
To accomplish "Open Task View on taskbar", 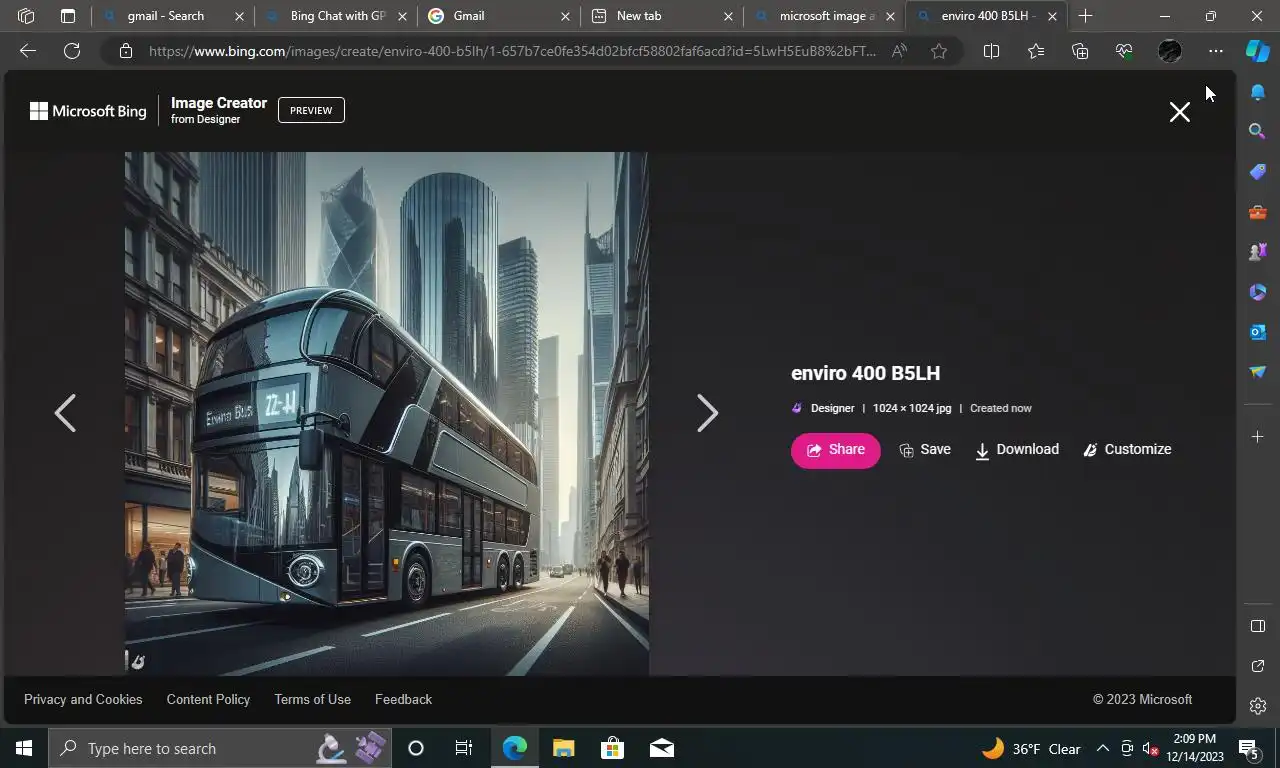I will [463, 748].
